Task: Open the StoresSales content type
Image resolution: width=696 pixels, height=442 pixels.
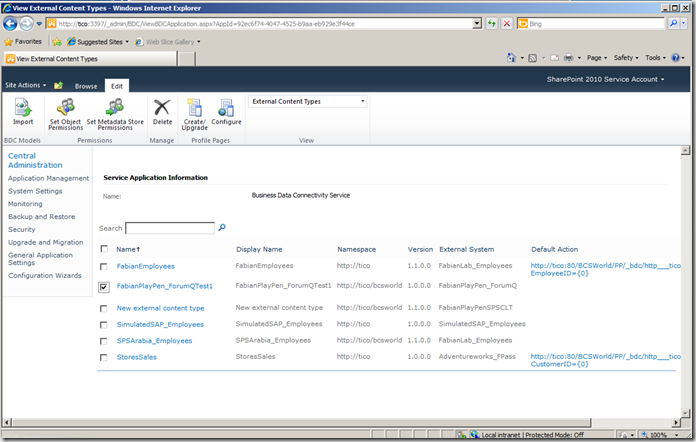Action: click(137, 357)
